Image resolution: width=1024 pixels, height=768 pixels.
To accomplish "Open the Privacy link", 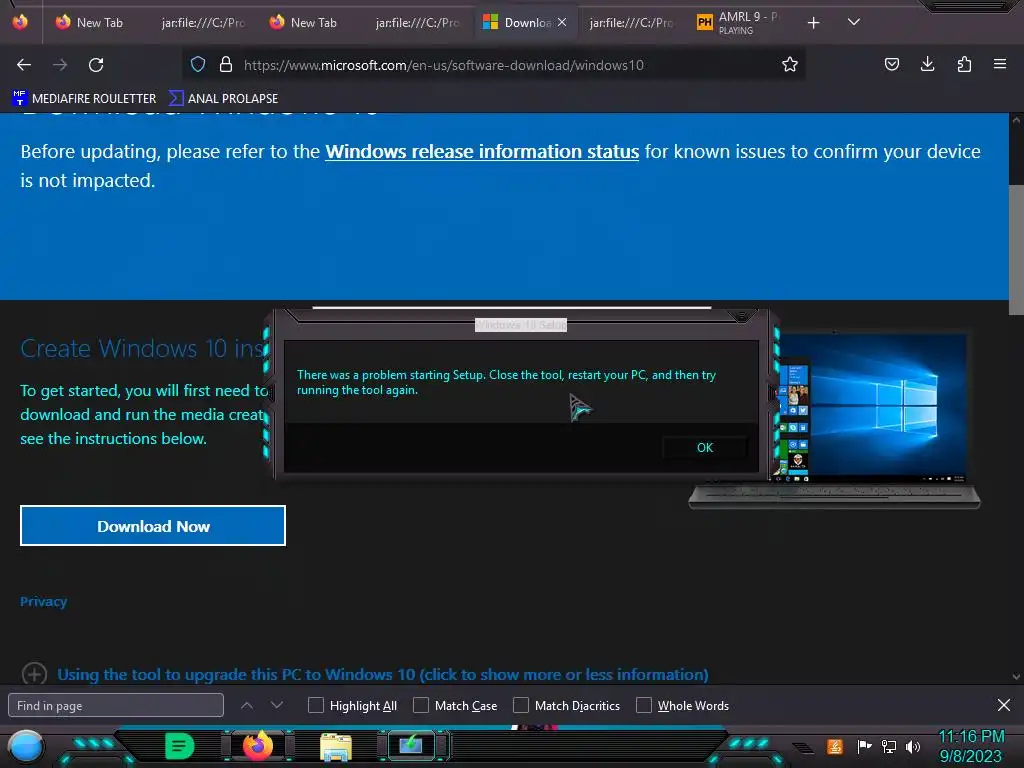I will click(x=43, y=601).
